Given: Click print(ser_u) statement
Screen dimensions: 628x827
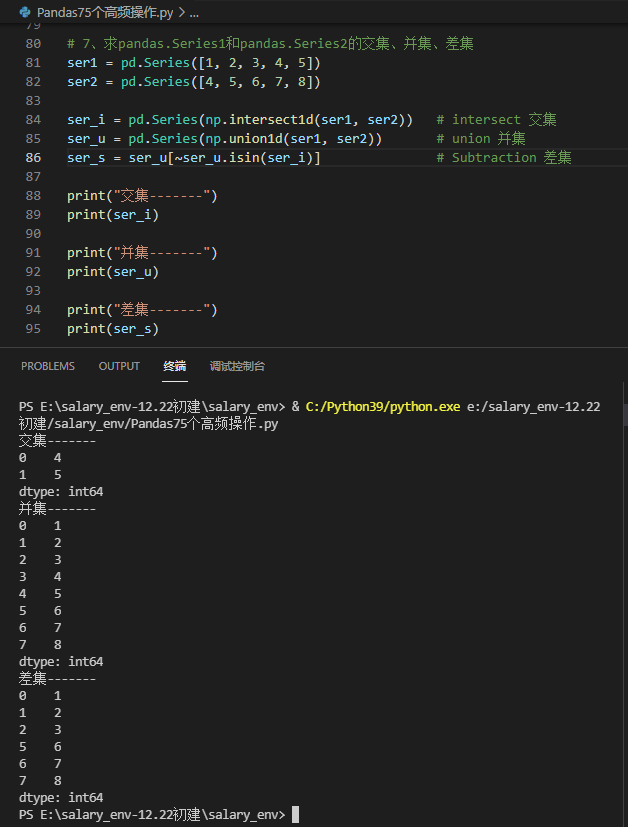Looking at the screenshot, I should (x=113, y=272).
